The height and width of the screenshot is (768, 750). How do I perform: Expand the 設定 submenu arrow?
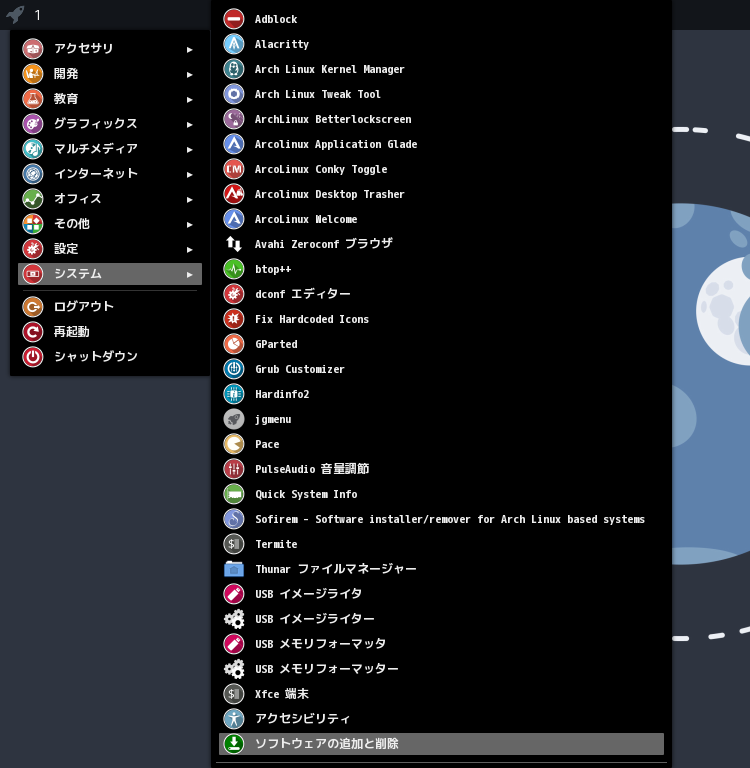coord(190,249)
